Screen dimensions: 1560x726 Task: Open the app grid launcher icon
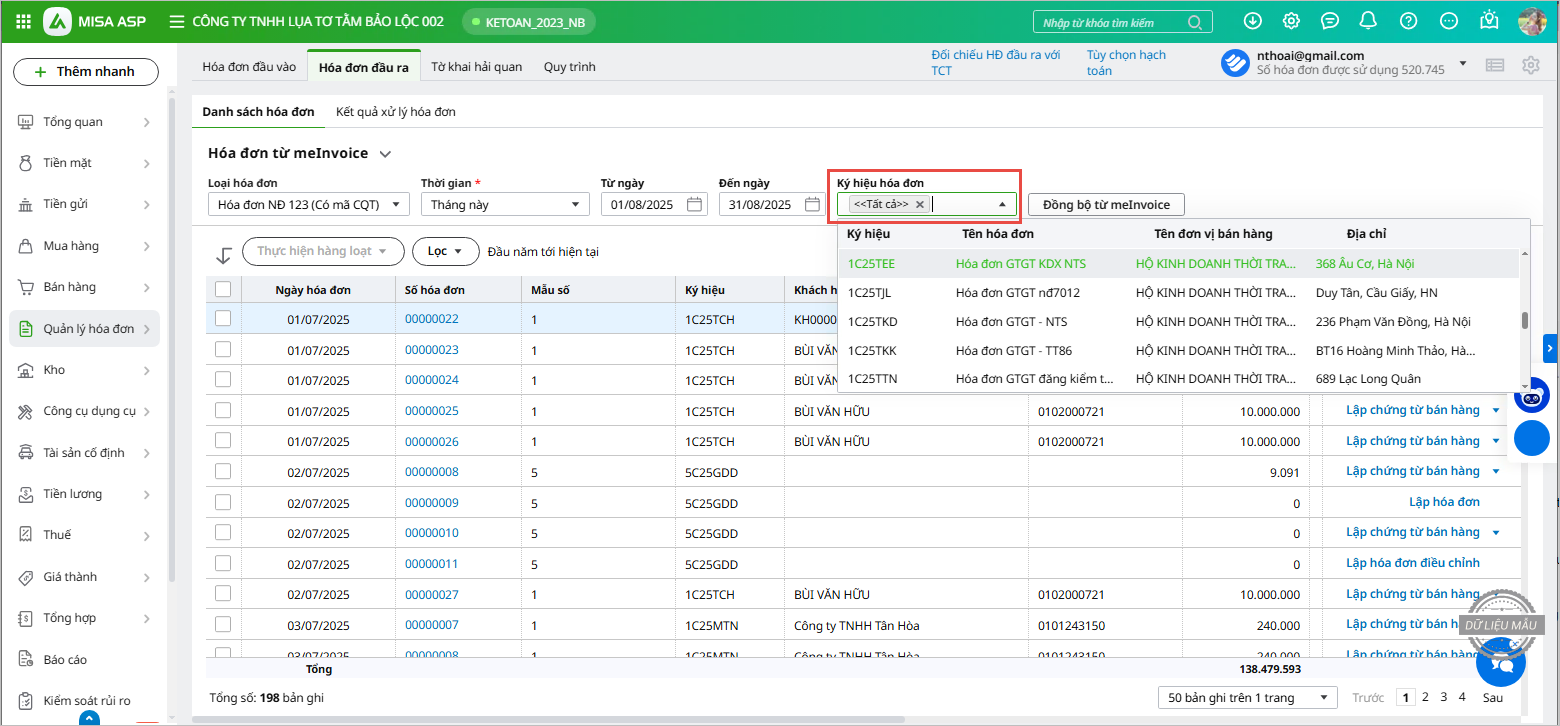coord(24,21)
